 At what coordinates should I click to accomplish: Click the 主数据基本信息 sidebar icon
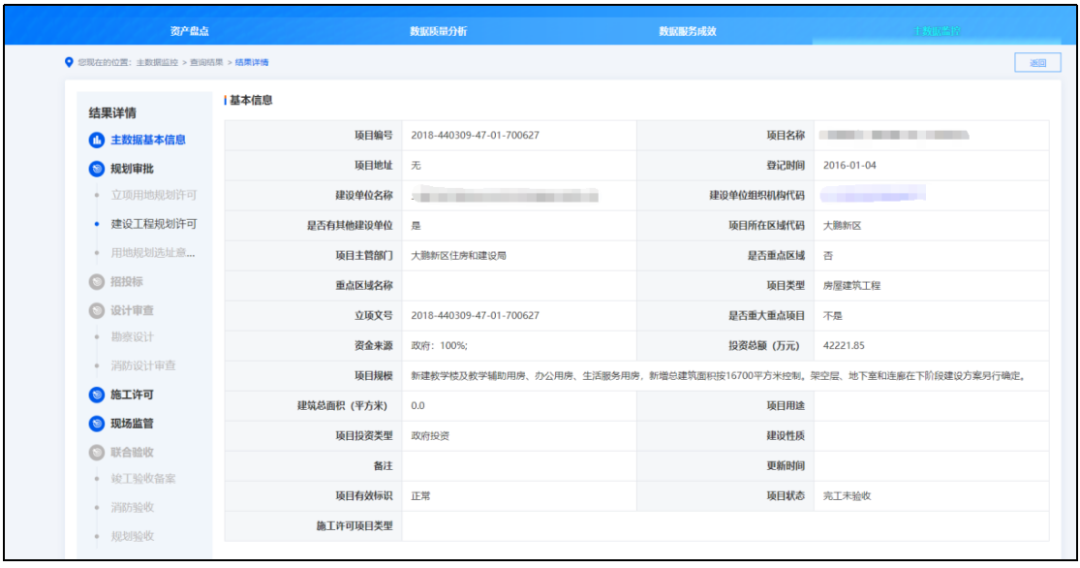tap(97, 140)
